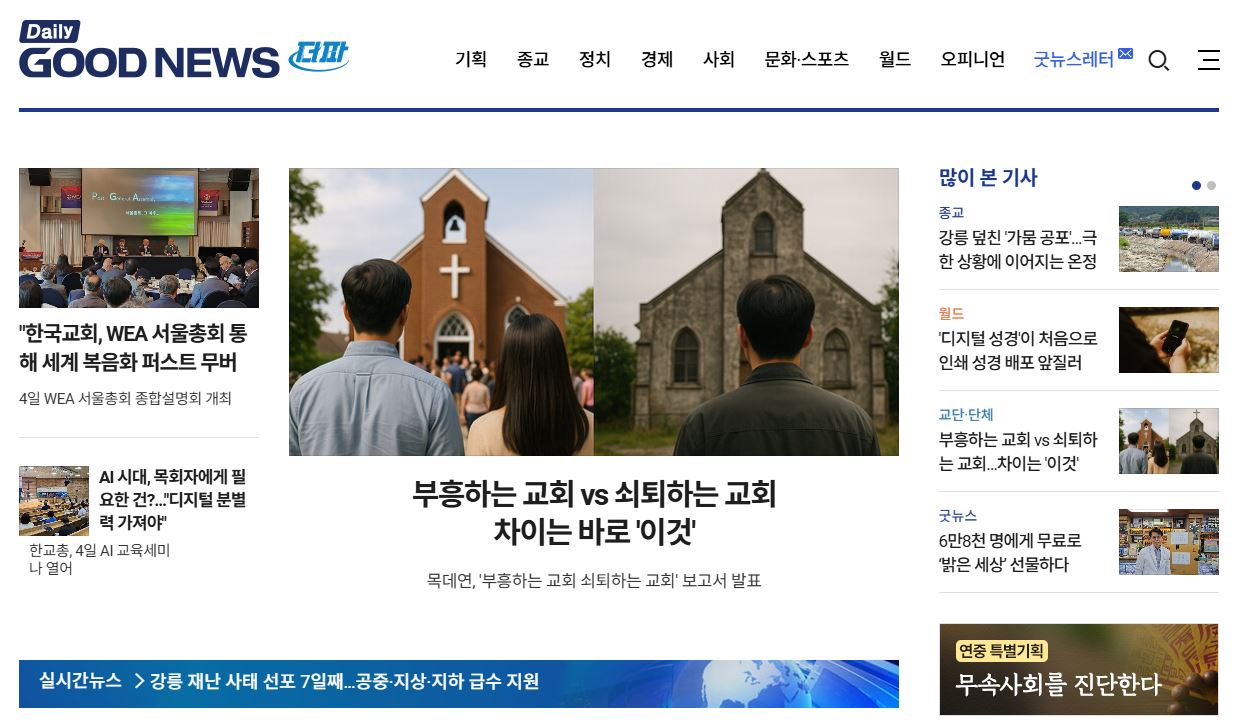Click the 실시간뉴스 강릉 재난 사태 ticker

[x=344, y=682]
